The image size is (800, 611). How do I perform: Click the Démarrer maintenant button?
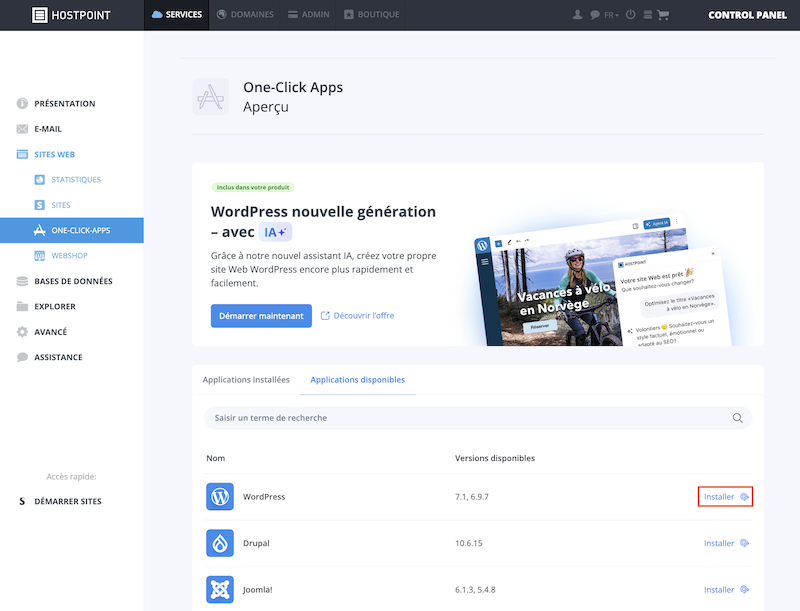pos(261,316)
